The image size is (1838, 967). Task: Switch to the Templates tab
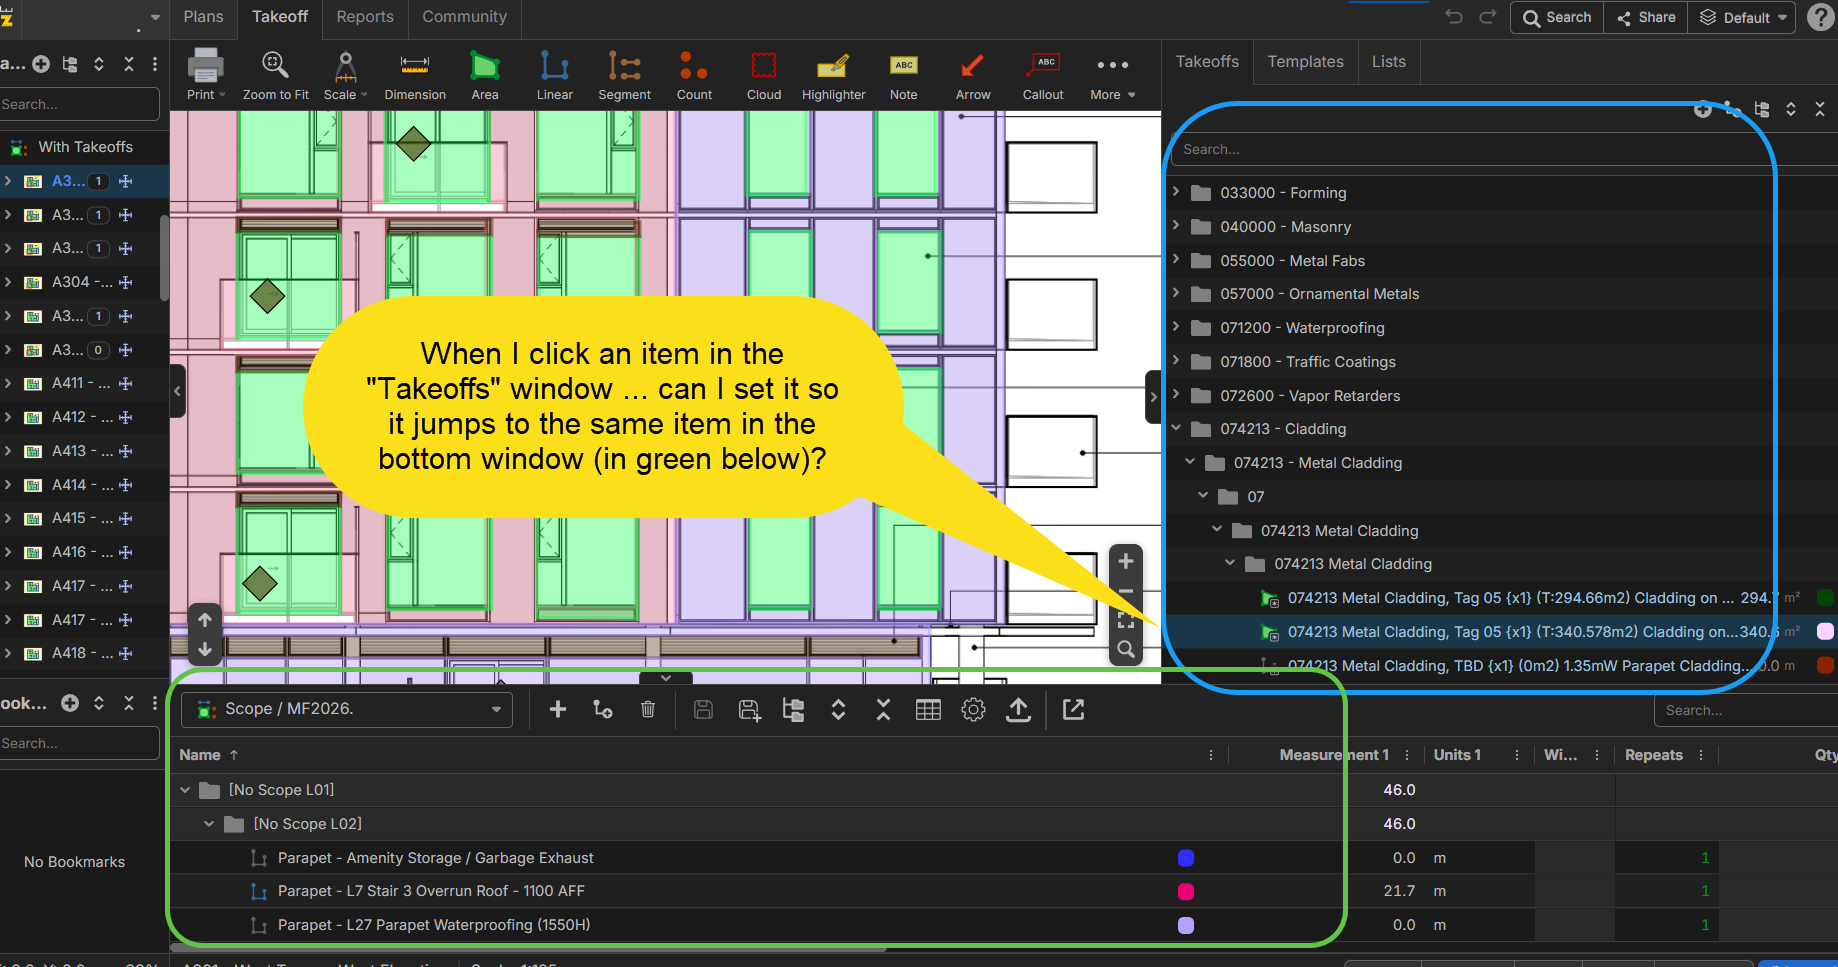[x=1306, y=62]
